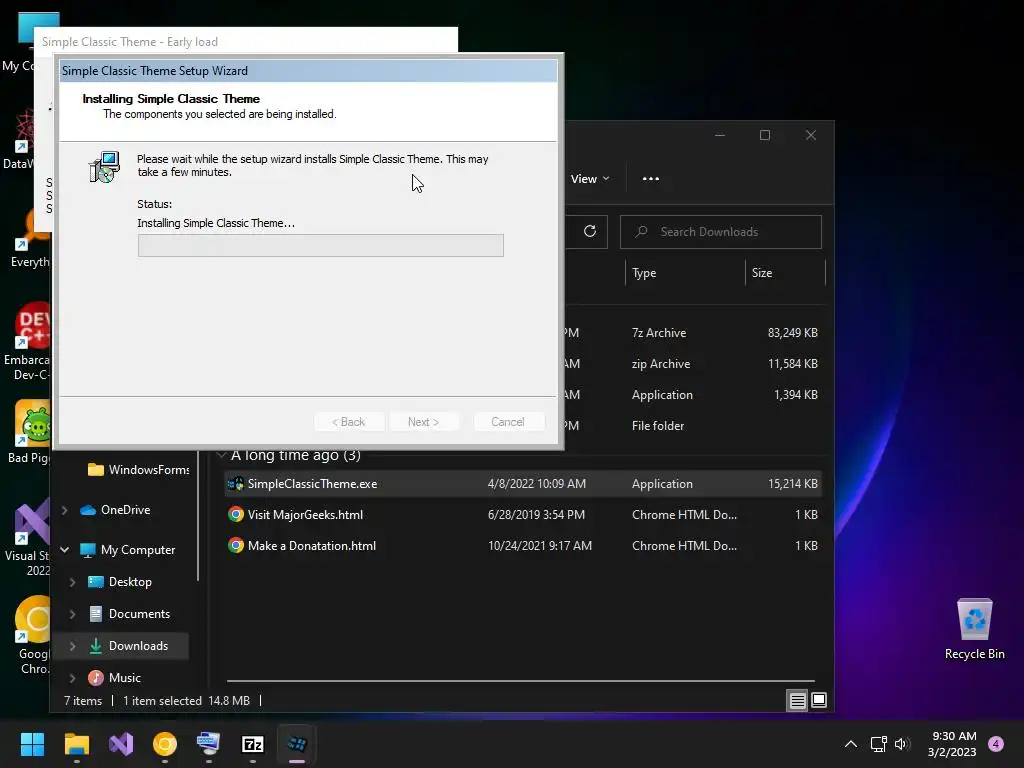Open the clock and date flyout

(x=953, y=744)
